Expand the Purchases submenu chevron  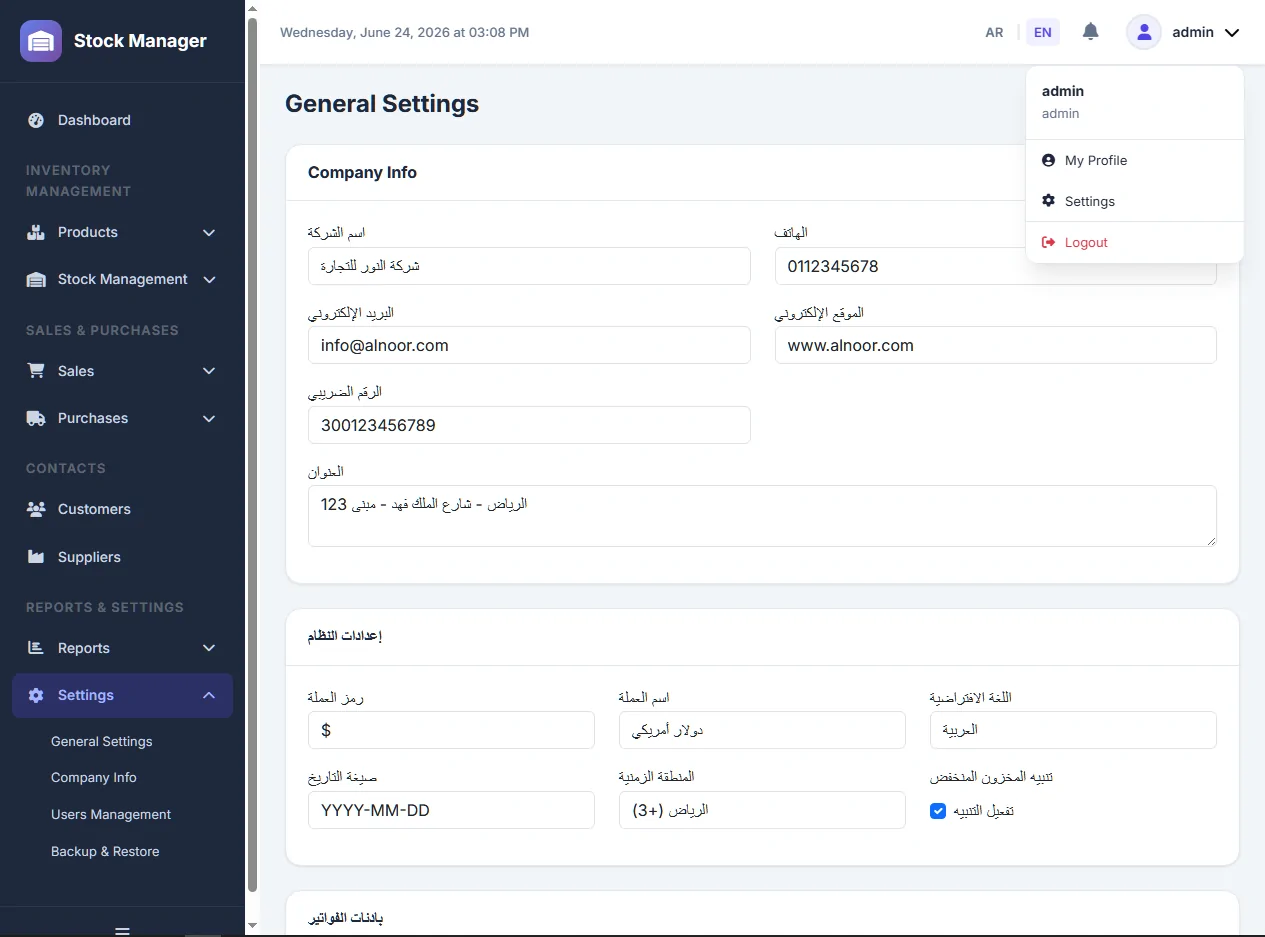point(209,418)
